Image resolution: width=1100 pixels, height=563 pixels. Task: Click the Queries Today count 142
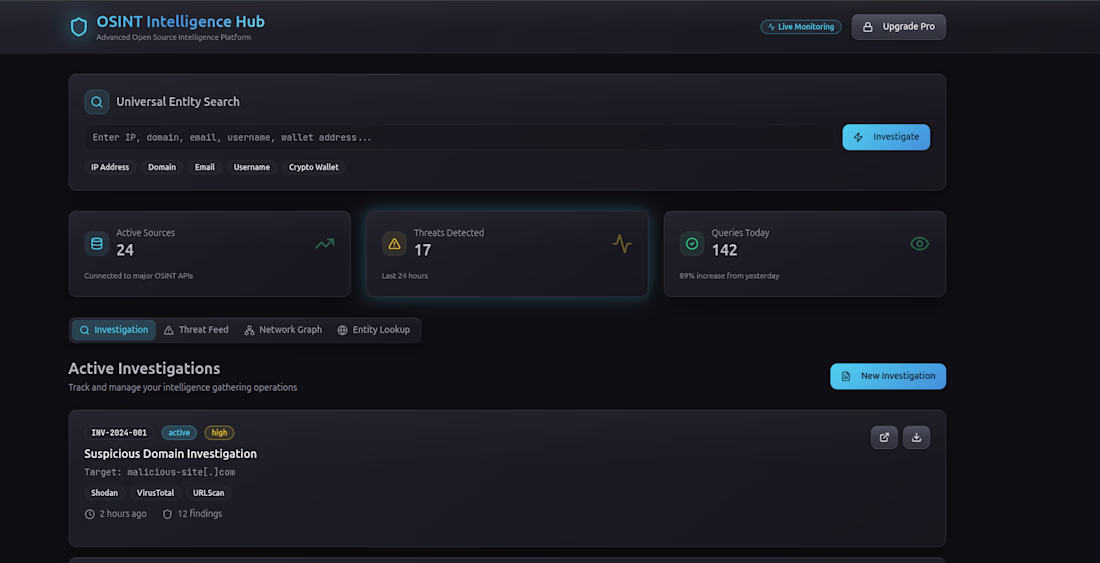(725, 250)
